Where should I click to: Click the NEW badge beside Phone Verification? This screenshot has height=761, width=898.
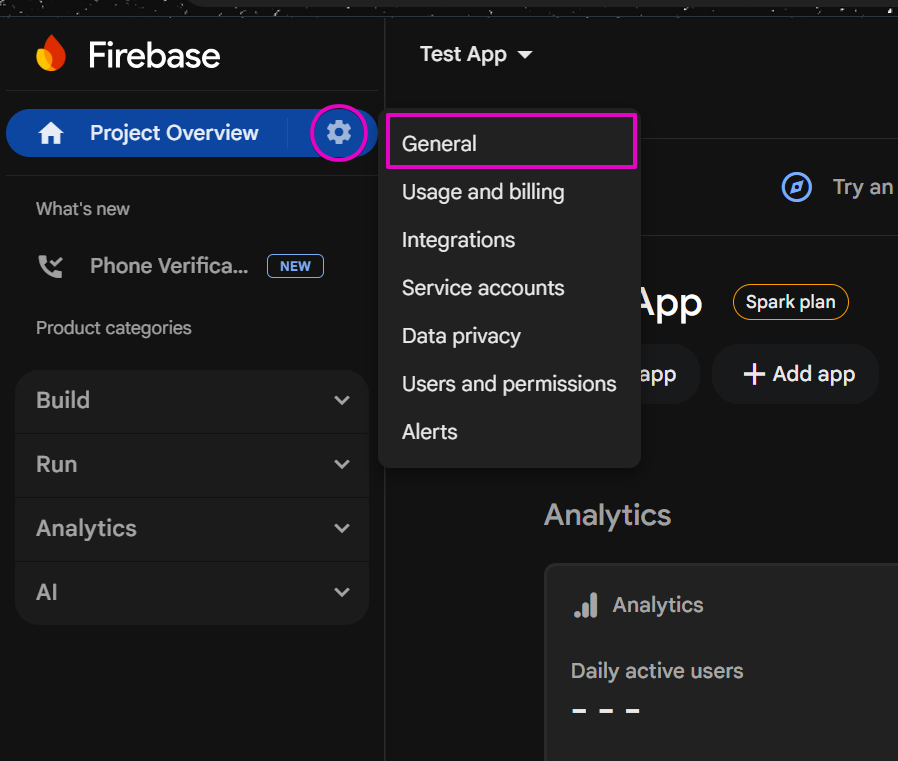pyautogui.click(x=295, y=266)
